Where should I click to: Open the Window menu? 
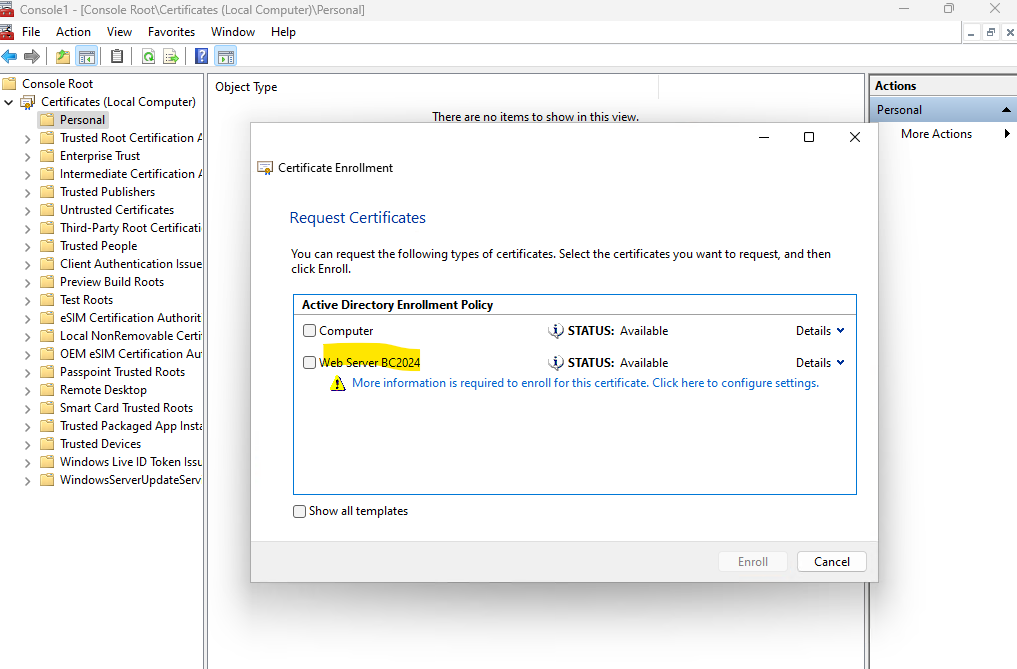tap(233, 32)
